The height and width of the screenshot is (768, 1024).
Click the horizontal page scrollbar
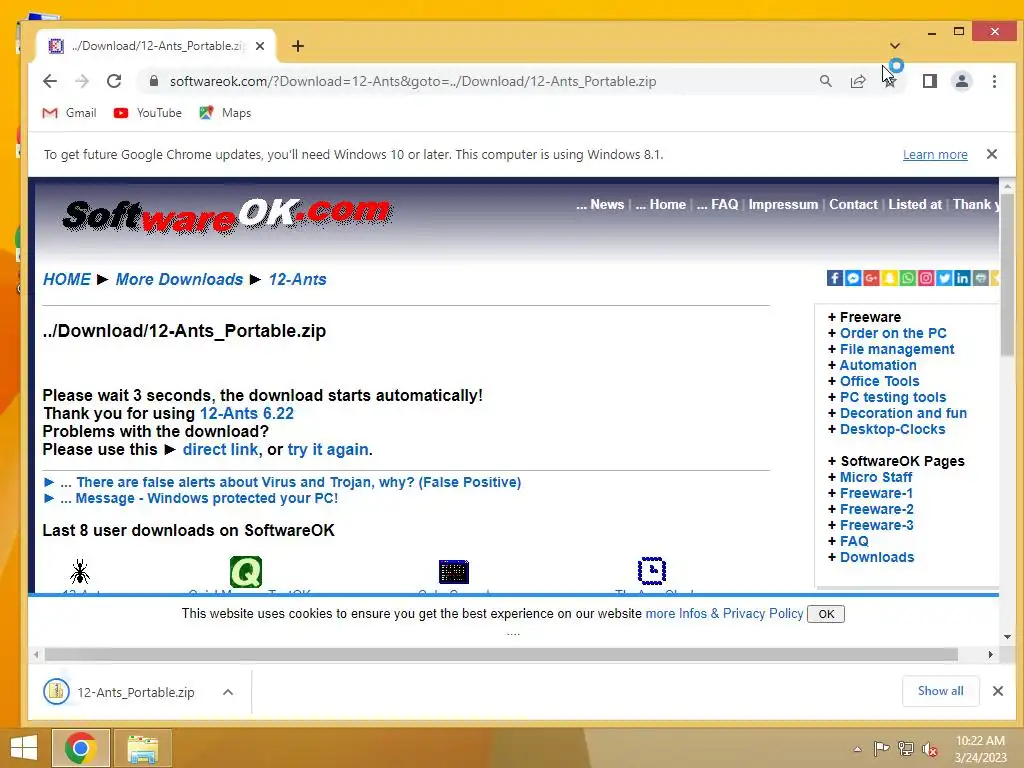[501, 654]
